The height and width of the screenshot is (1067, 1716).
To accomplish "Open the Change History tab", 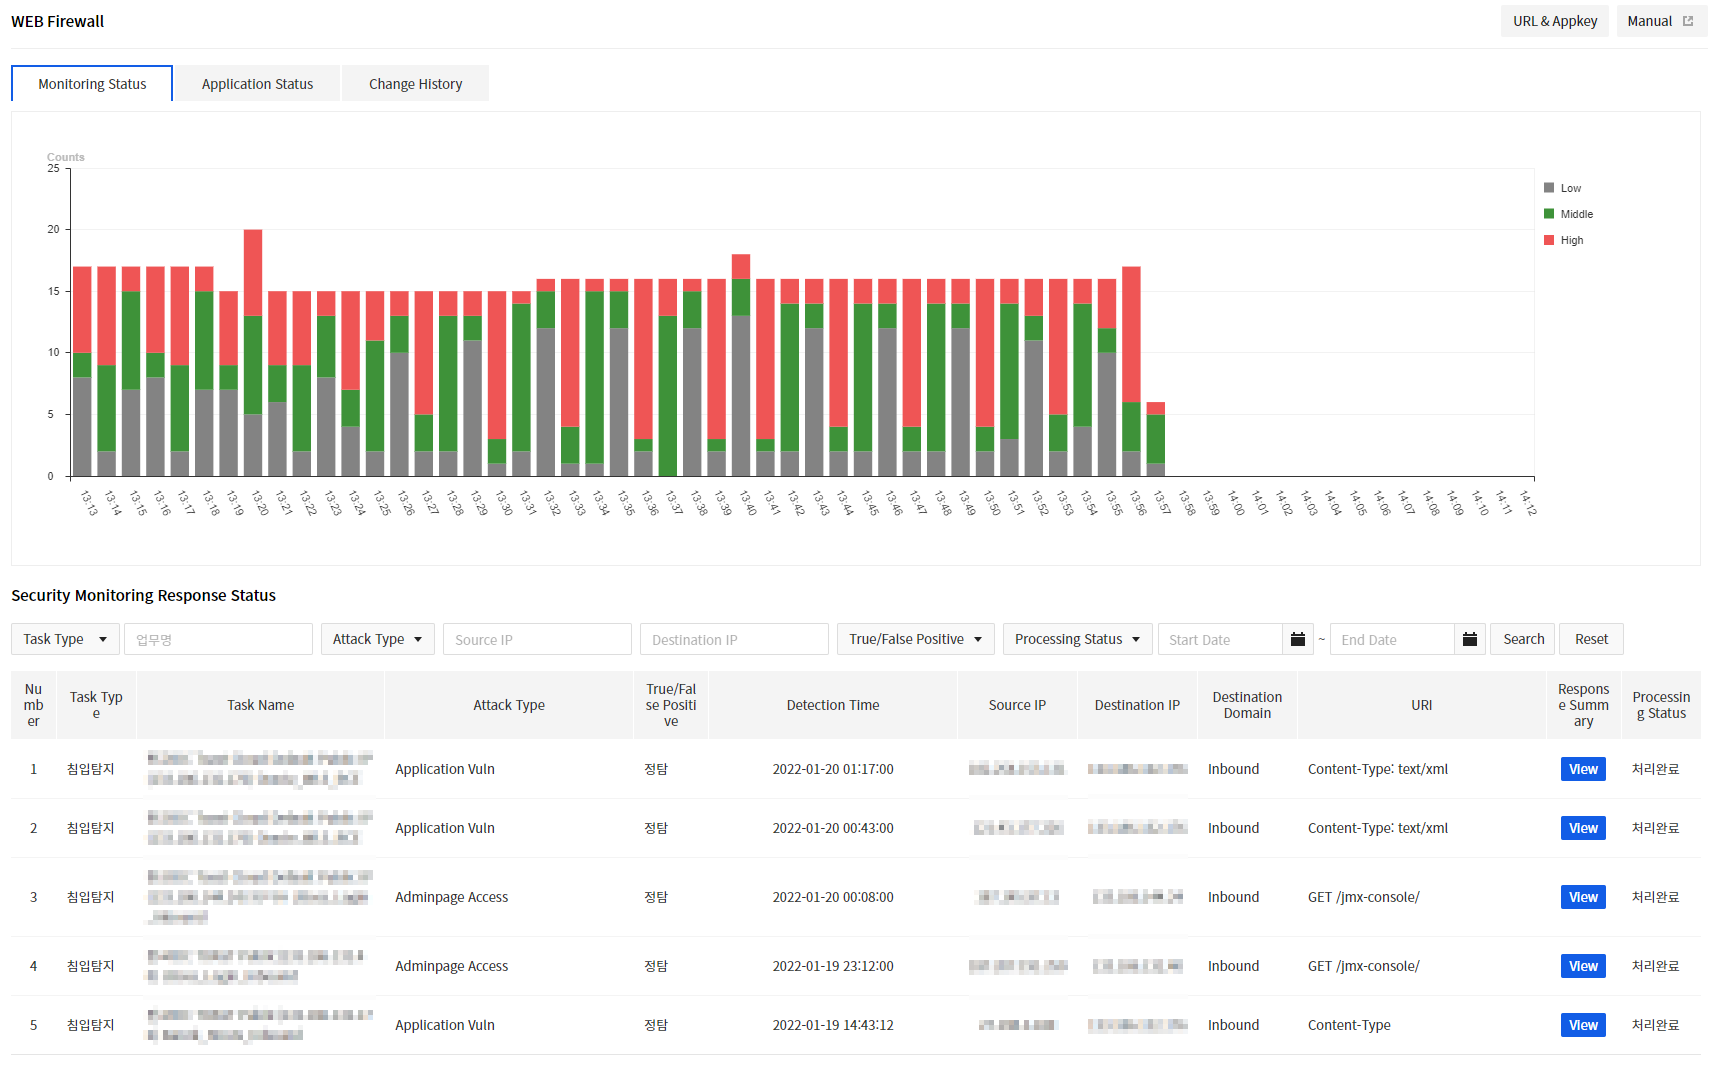I will (415, 84).
